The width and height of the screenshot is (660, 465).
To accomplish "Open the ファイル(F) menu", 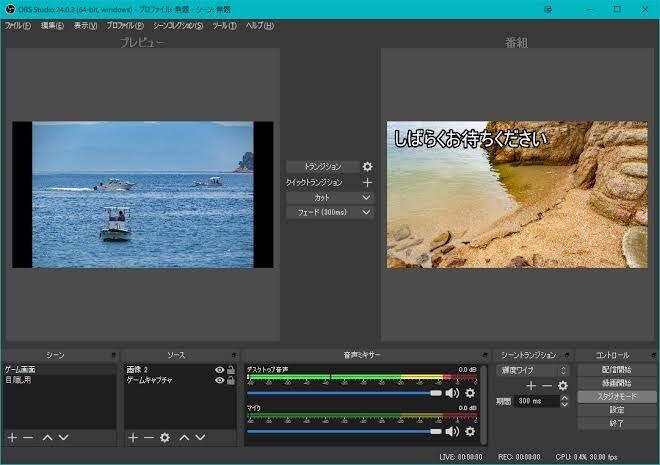I will tap(18, 26).
